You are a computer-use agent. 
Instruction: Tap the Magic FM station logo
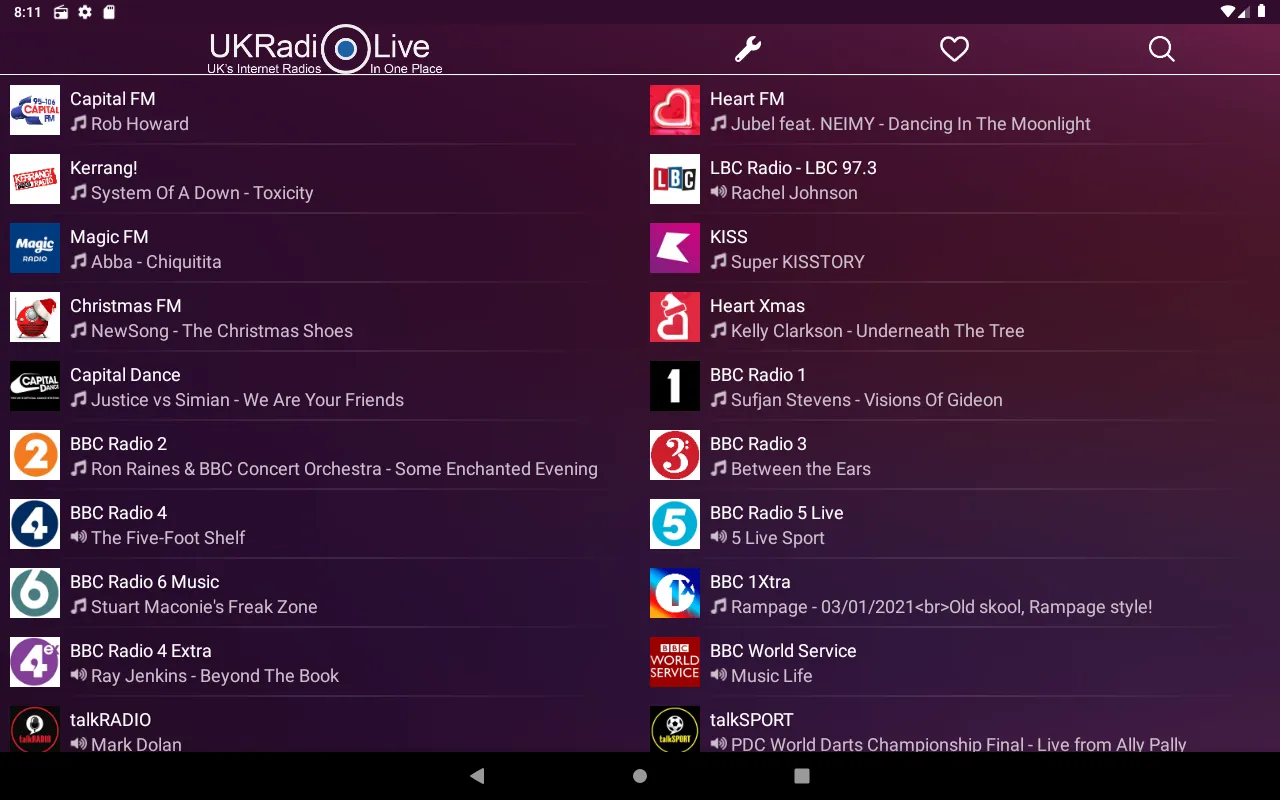35,248
